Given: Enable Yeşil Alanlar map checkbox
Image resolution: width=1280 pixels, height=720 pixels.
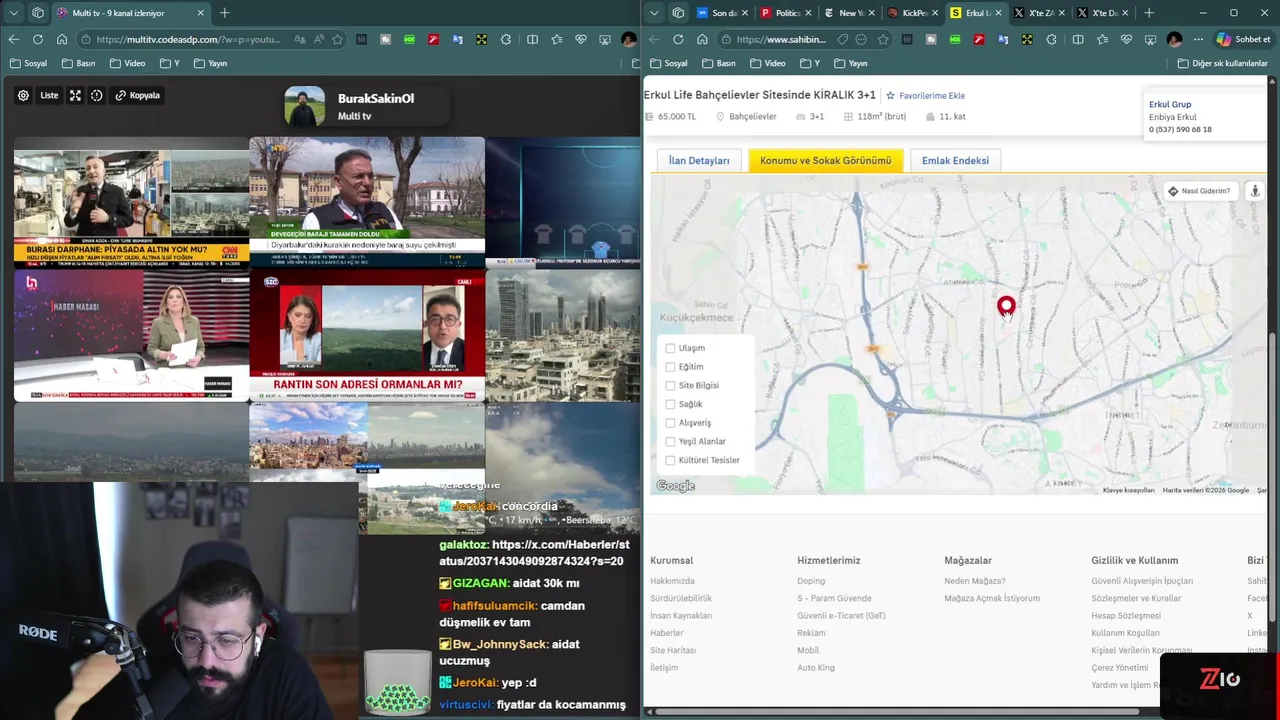Looking at the screenshot, I should pos(670,441).
